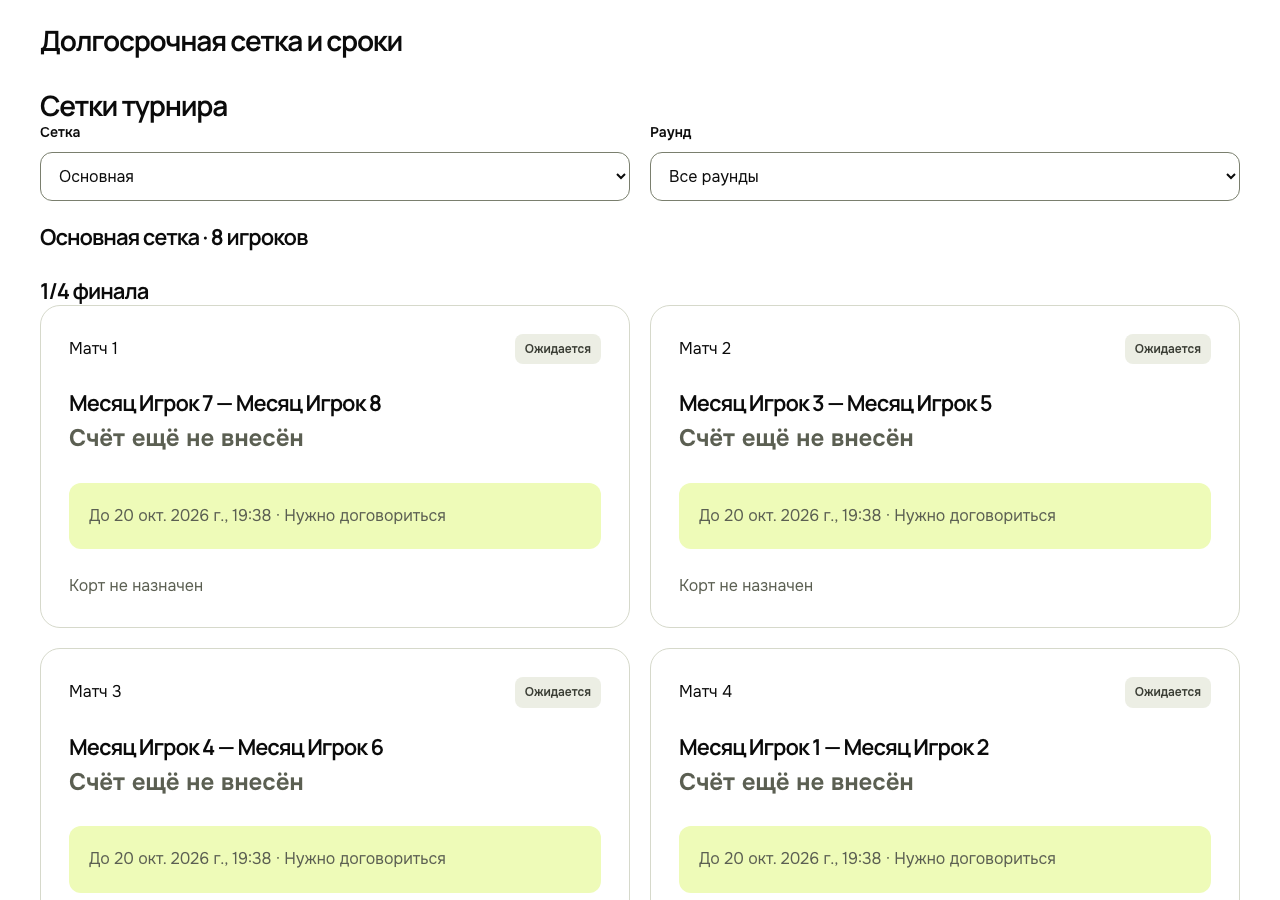Click Корт не назначен in Матч 2
This screenshot has height=900, width=1280.
tap(746, 585)
